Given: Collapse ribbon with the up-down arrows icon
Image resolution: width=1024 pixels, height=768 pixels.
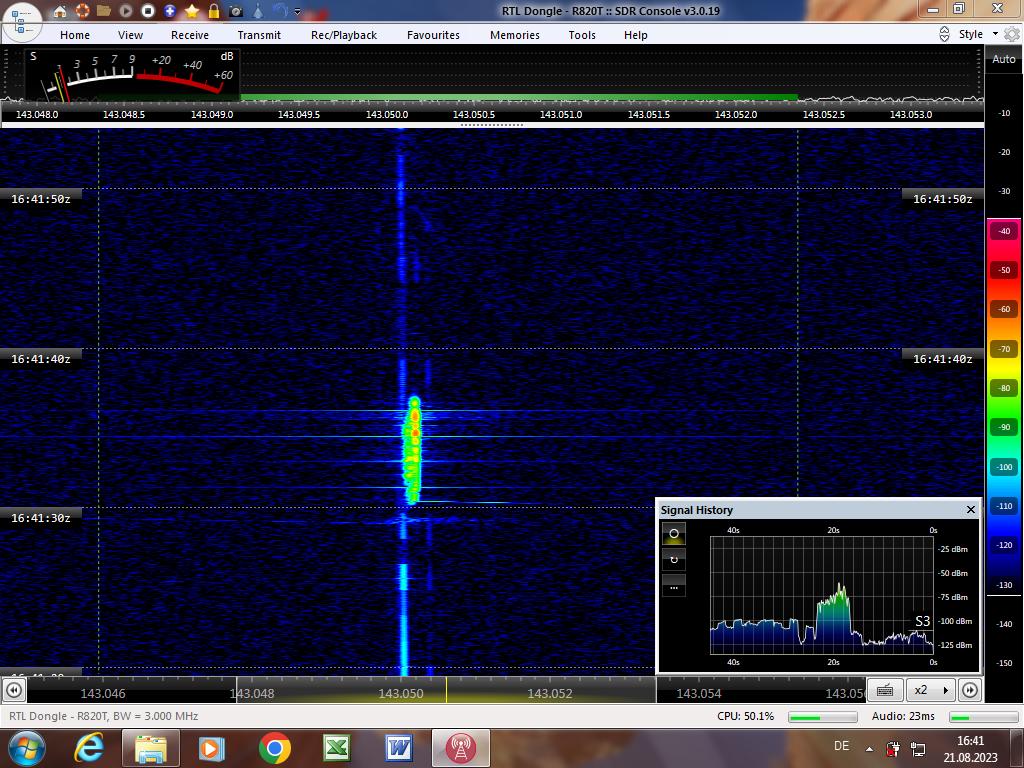Looking at the screenshot, I should (944, 35).
